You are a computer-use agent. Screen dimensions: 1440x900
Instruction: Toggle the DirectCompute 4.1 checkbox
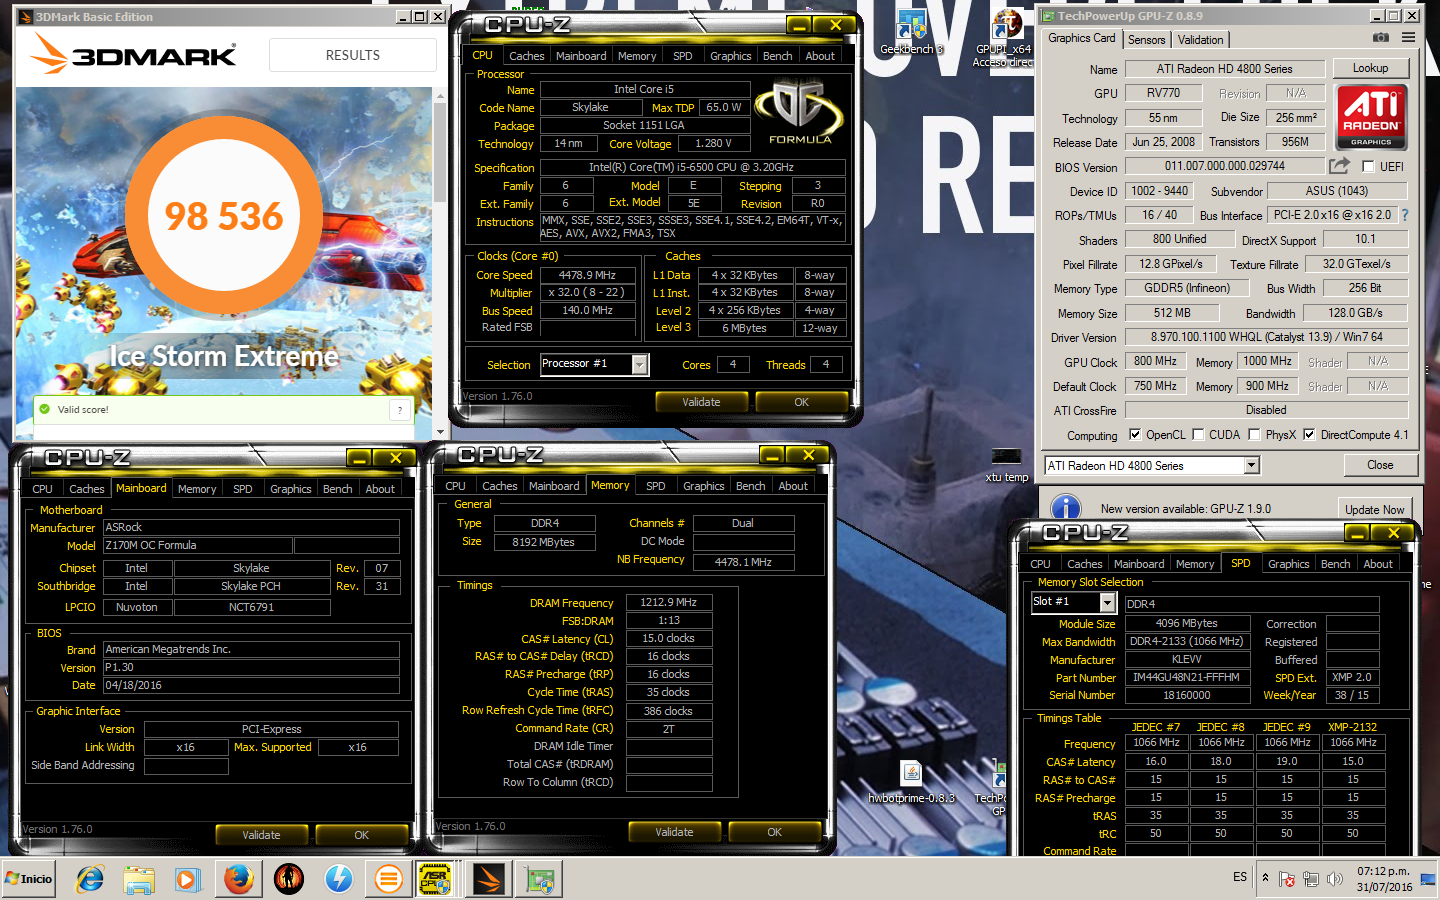[x=1309, y=435]
